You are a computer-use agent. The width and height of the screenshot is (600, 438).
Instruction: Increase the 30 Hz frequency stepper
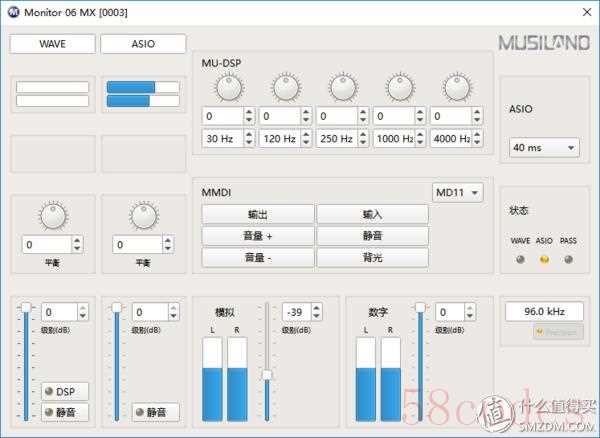249,135
